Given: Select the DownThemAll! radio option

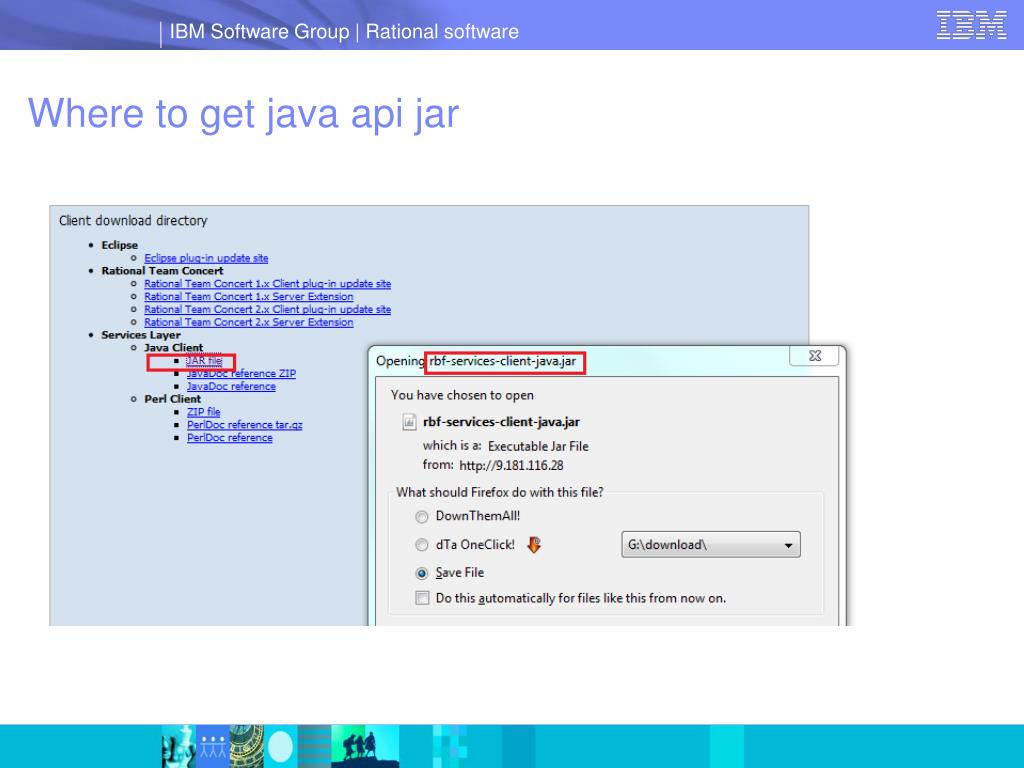Looking at the screenshot, I should [x=422, y=517].
